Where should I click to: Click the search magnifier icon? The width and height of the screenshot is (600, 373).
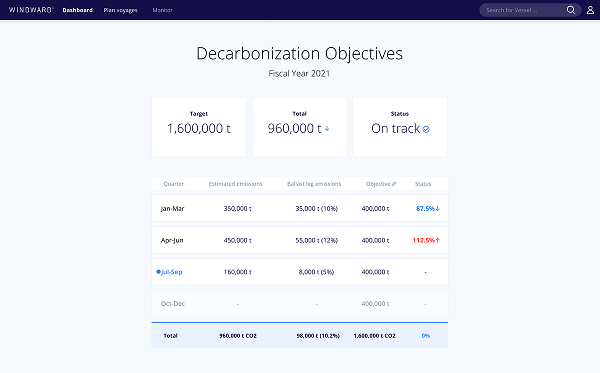coord(571,10)
